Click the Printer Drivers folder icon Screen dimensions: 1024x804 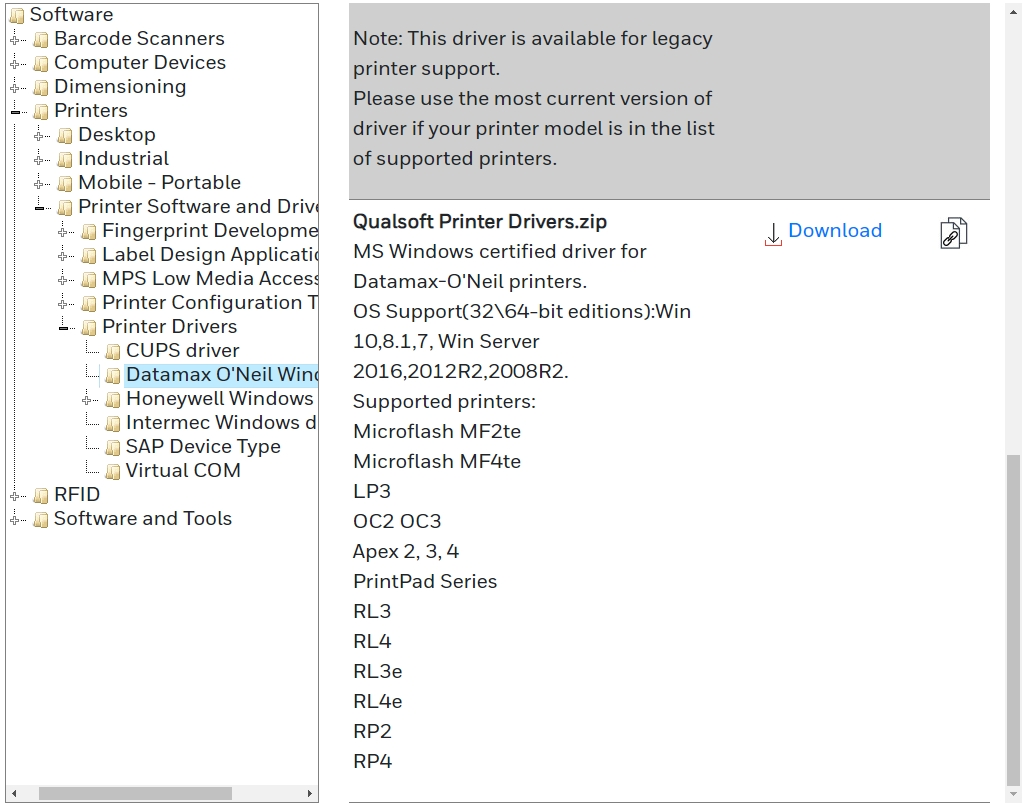tap(89, 327)
